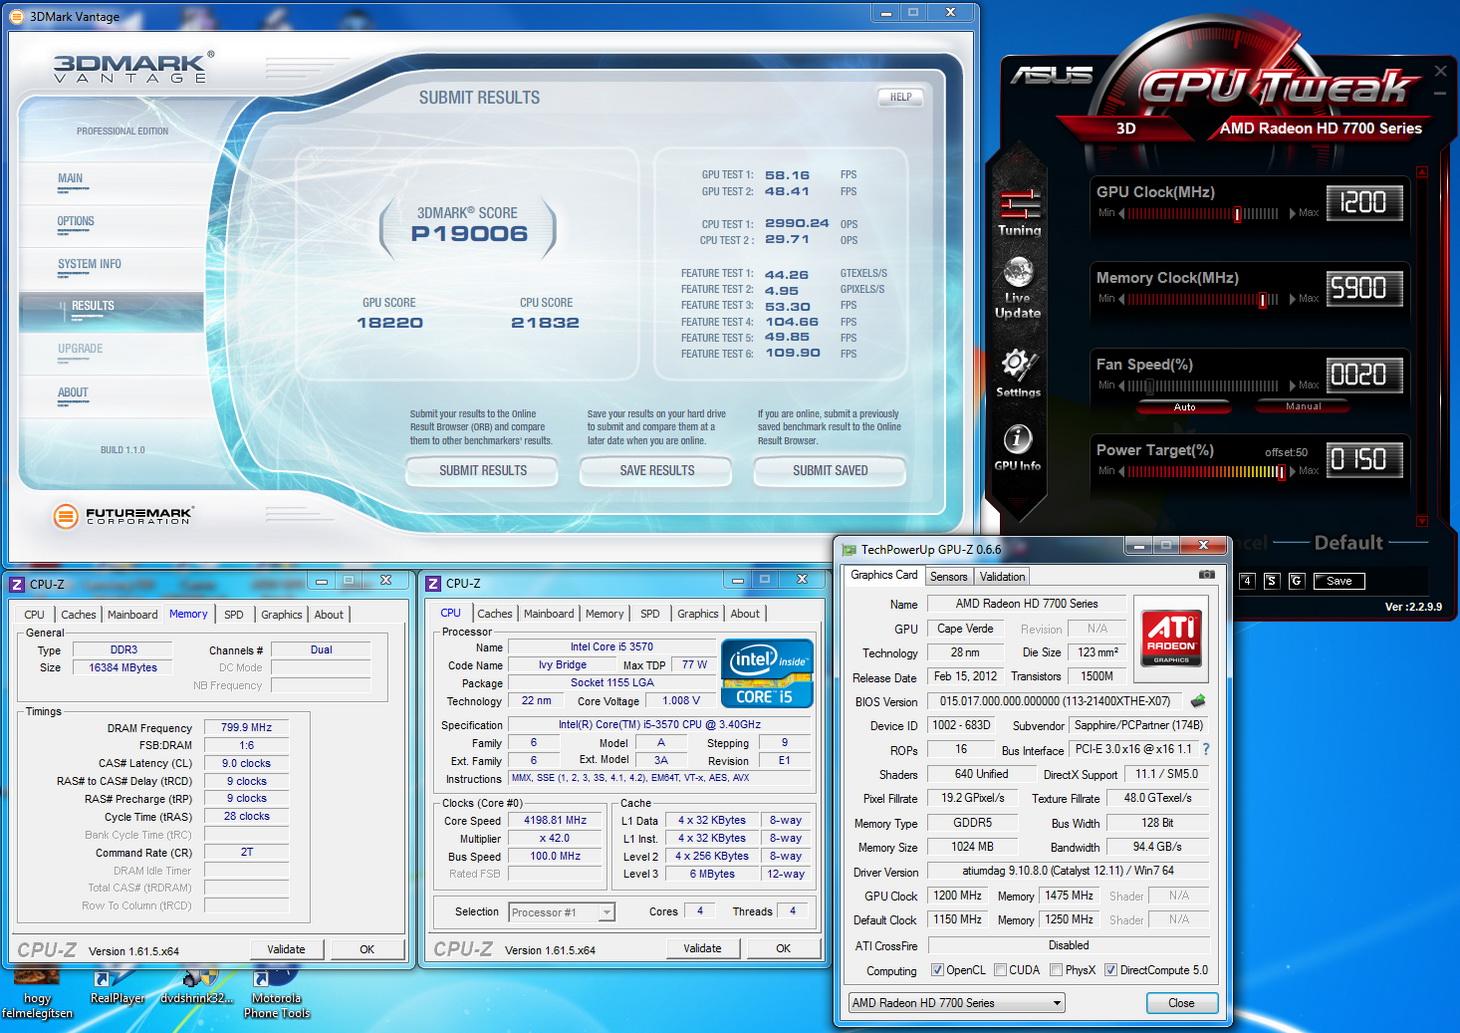Viewport: 1460px width, 1033px height.
Task: Click GPU-Z screenshot camera icon
Action: 1207,575
